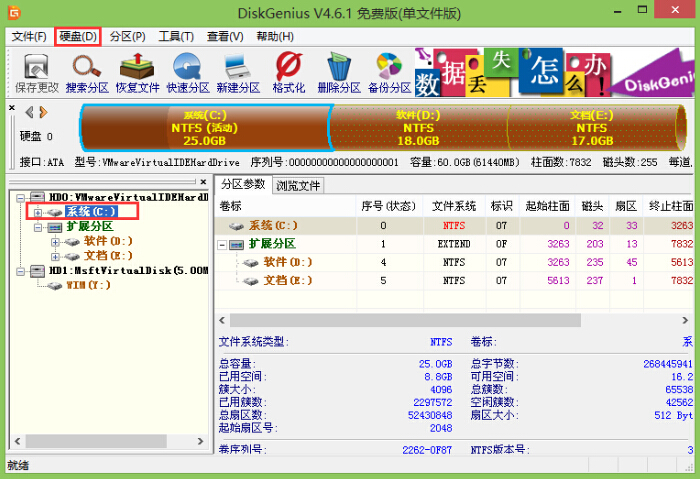Click the 删除分区 delete partition icon

[338, 73]
